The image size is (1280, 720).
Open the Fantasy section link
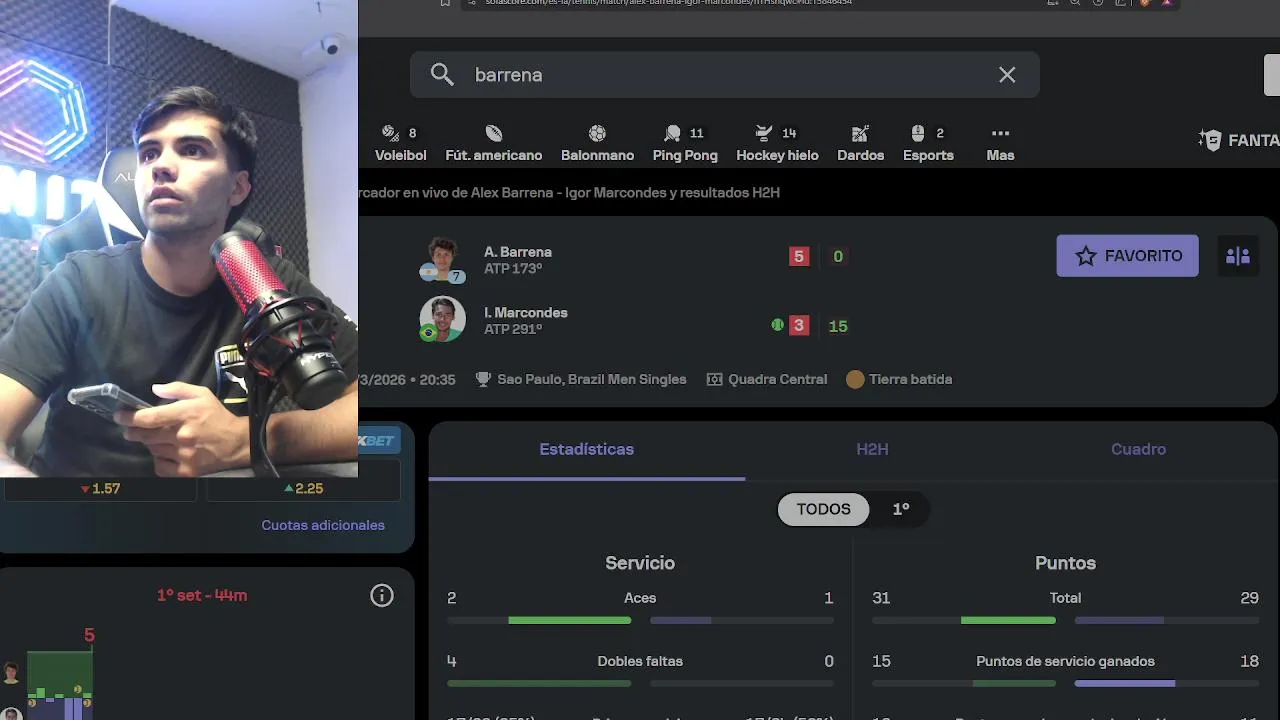tap(1240, 140)
